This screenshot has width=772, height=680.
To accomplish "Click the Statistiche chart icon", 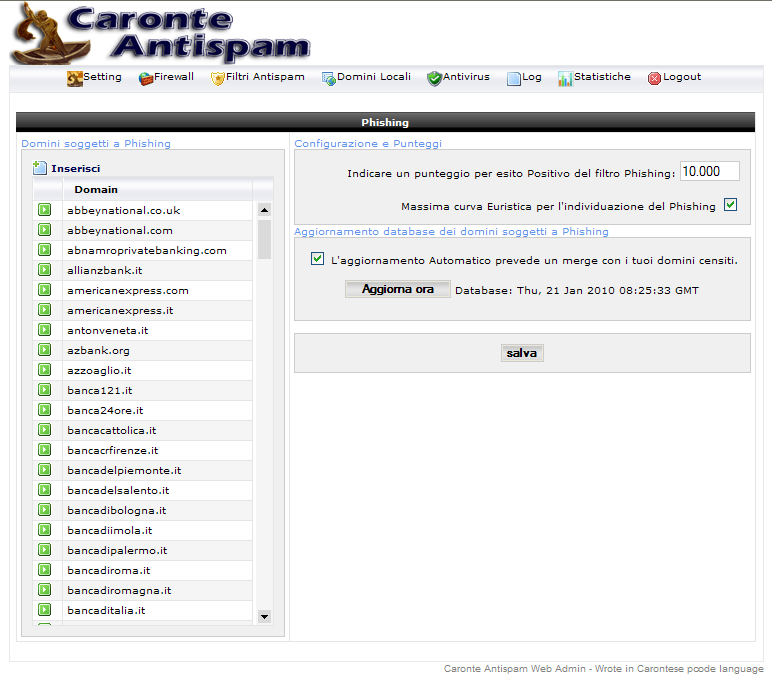I will click(565, 78).
